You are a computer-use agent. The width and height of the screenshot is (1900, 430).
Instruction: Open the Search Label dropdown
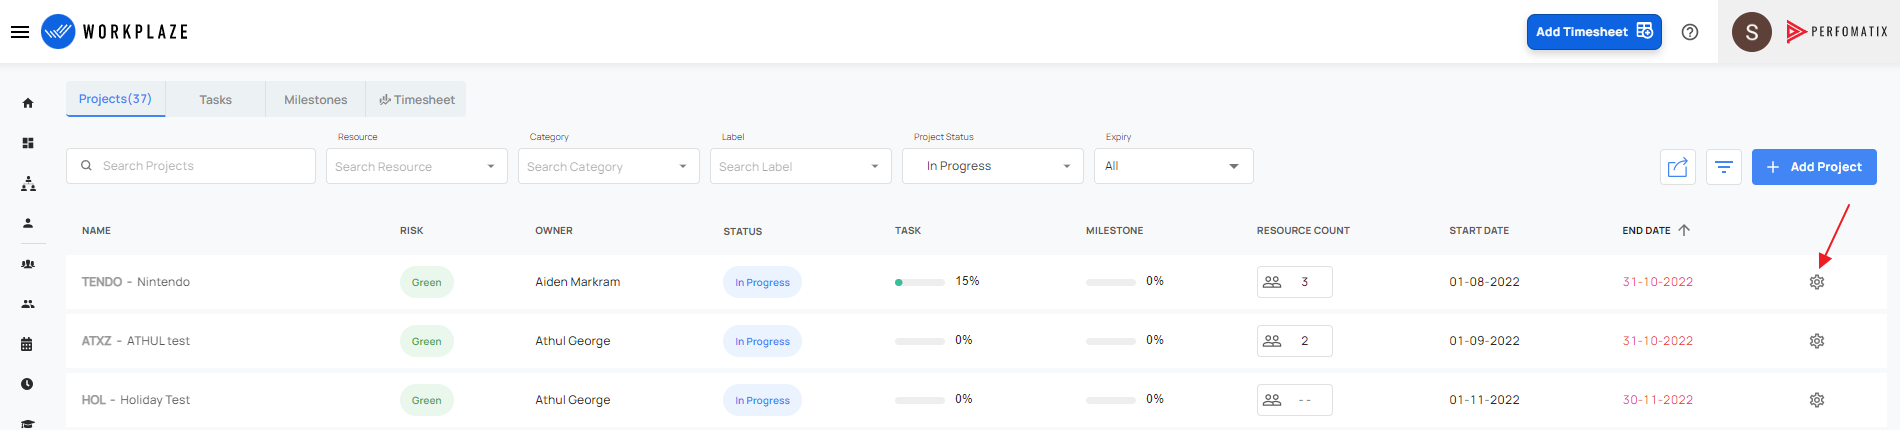801,166
